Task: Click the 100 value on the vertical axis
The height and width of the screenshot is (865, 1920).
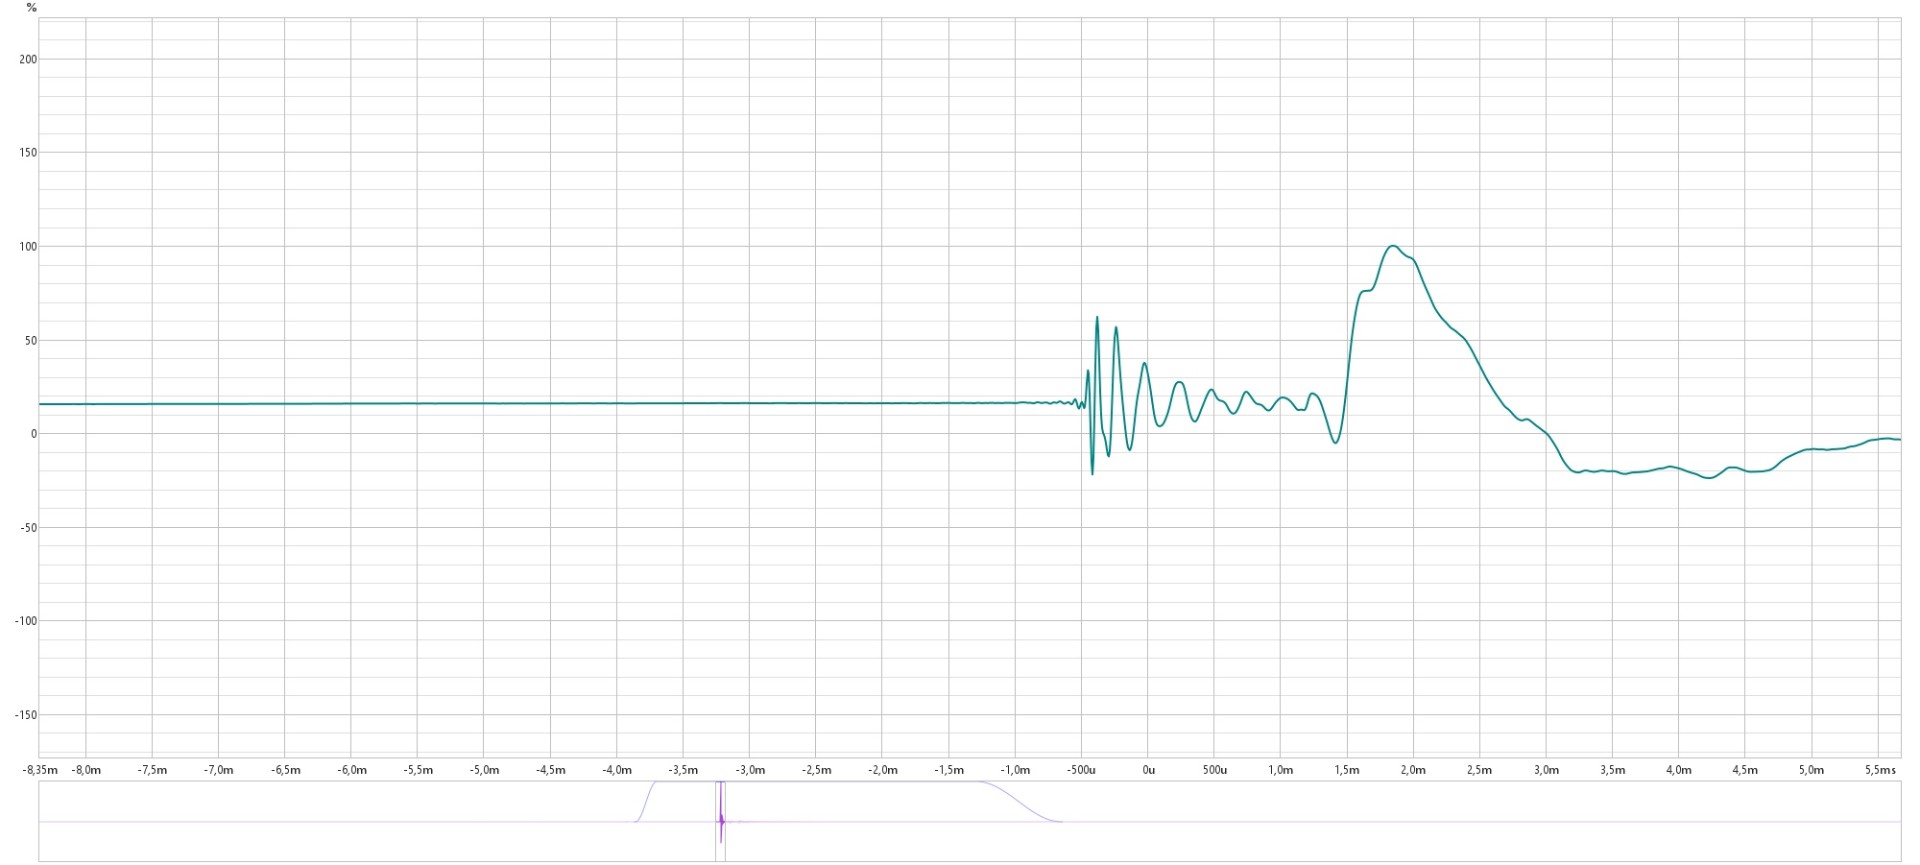Action: click(28, 246)
